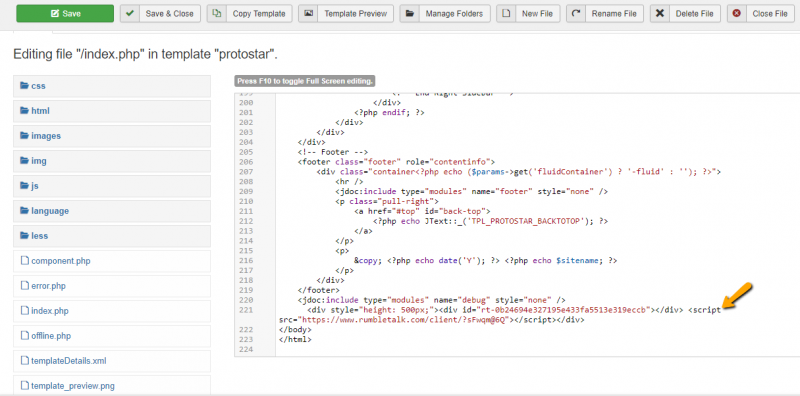The height and width of the screenshot is (396, 800).
Task: Click the fluidContainer code line
Action: 518,171
